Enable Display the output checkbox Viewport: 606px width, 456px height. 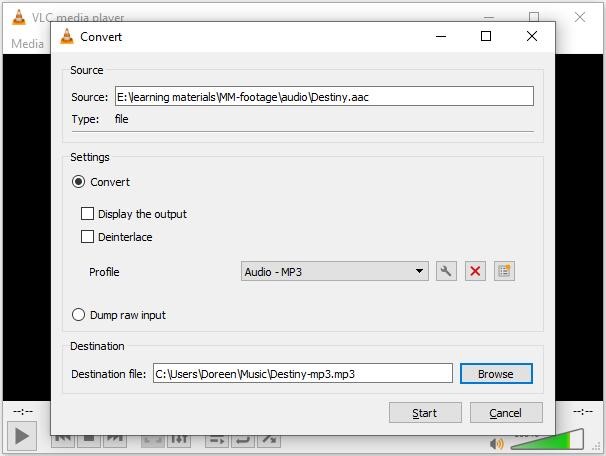[x=87, y=213]
